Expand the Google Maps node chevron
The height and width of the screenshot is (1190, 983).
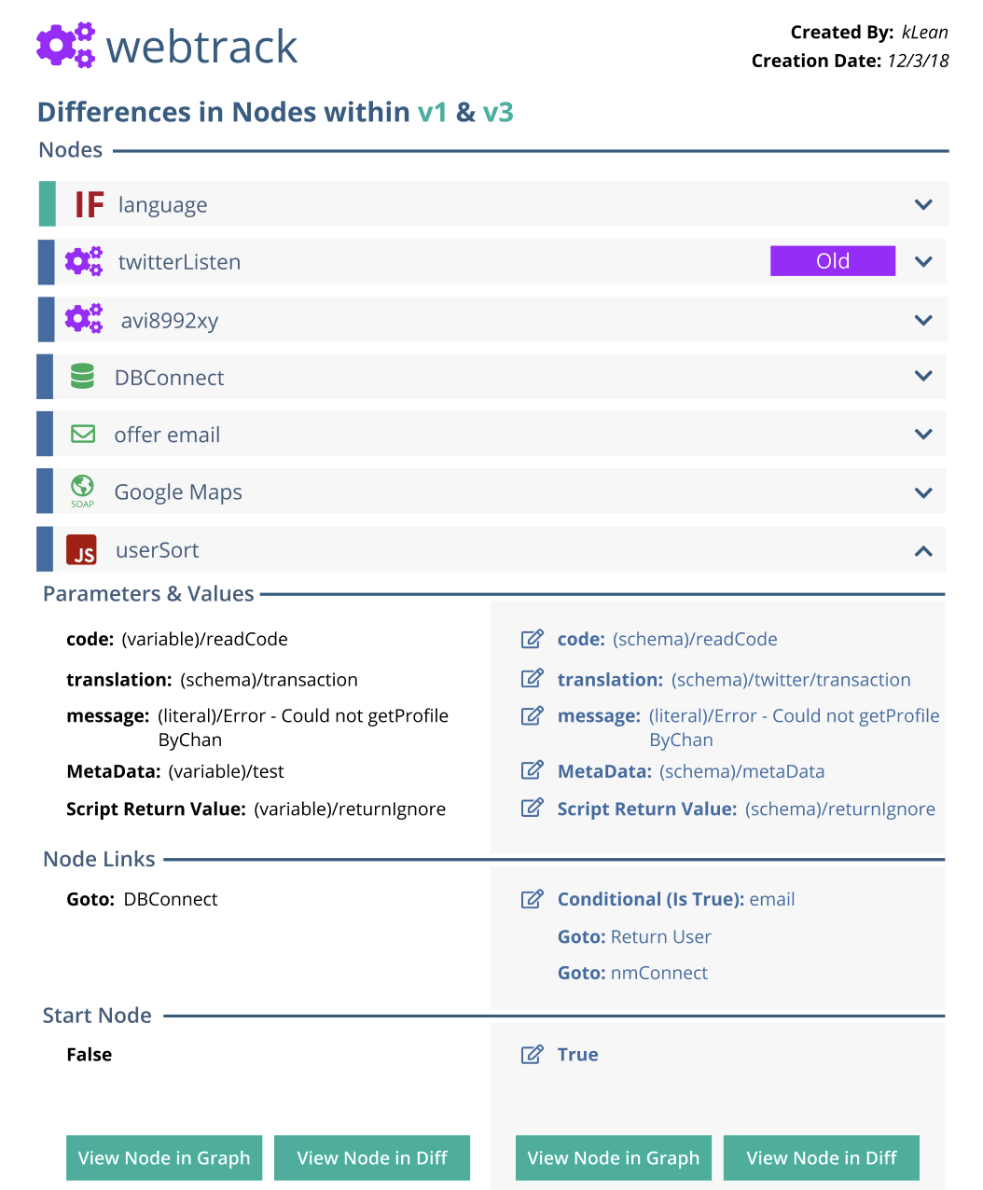(x=923, y=492)
